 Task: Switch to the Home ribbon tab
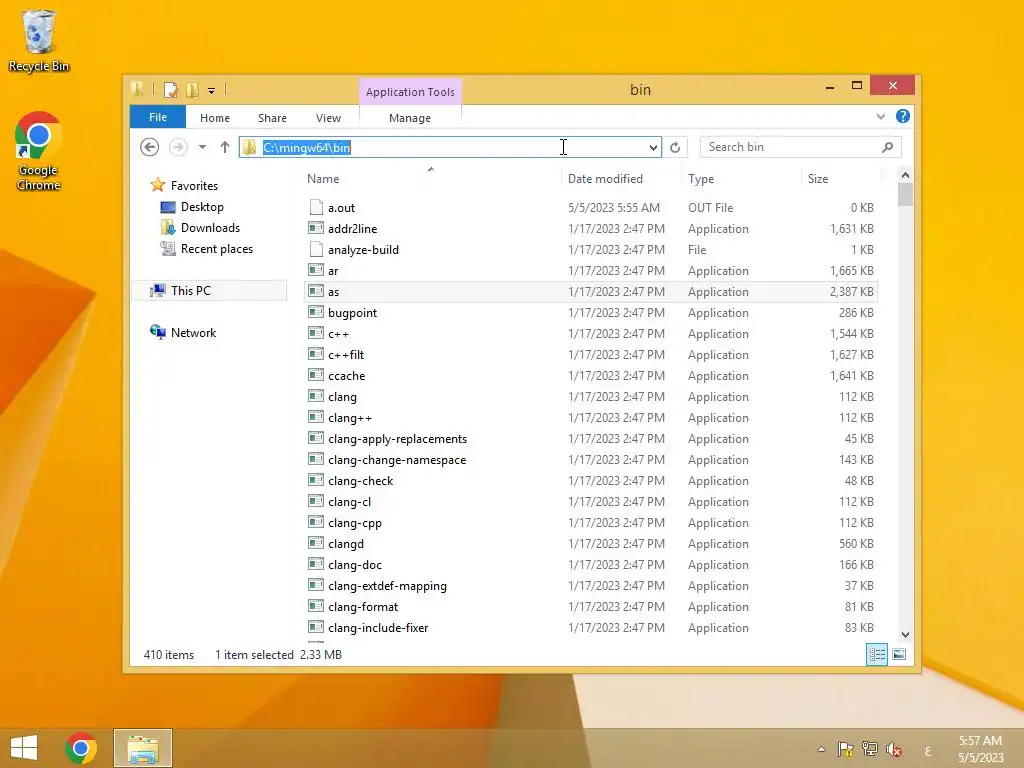click(215, 118)
